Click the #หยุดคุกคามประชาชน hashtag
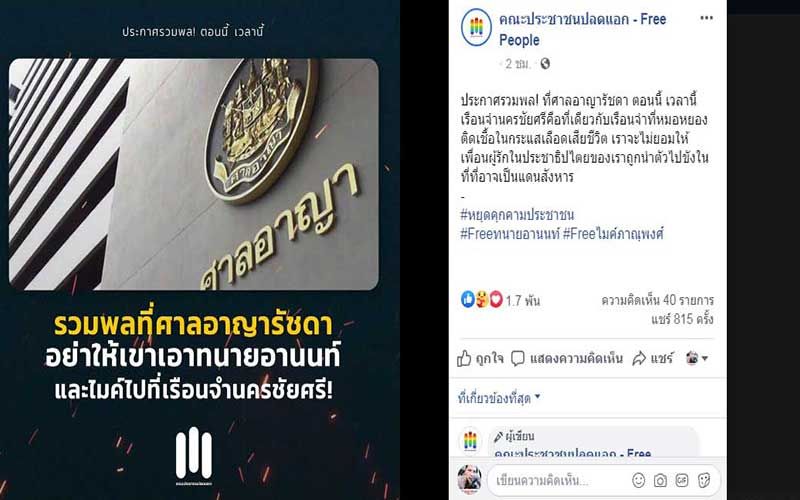Screen dimensions: 800x500 point(517,215)
